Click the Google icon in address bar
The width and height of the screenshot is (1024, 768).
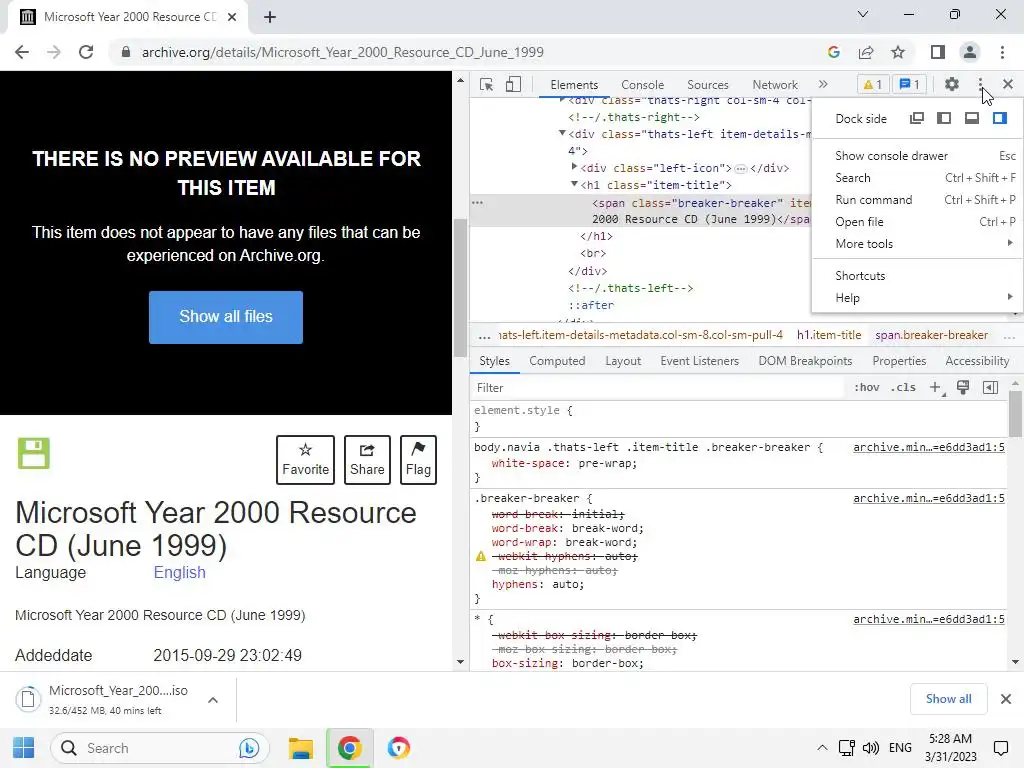[x=833, y=52]
